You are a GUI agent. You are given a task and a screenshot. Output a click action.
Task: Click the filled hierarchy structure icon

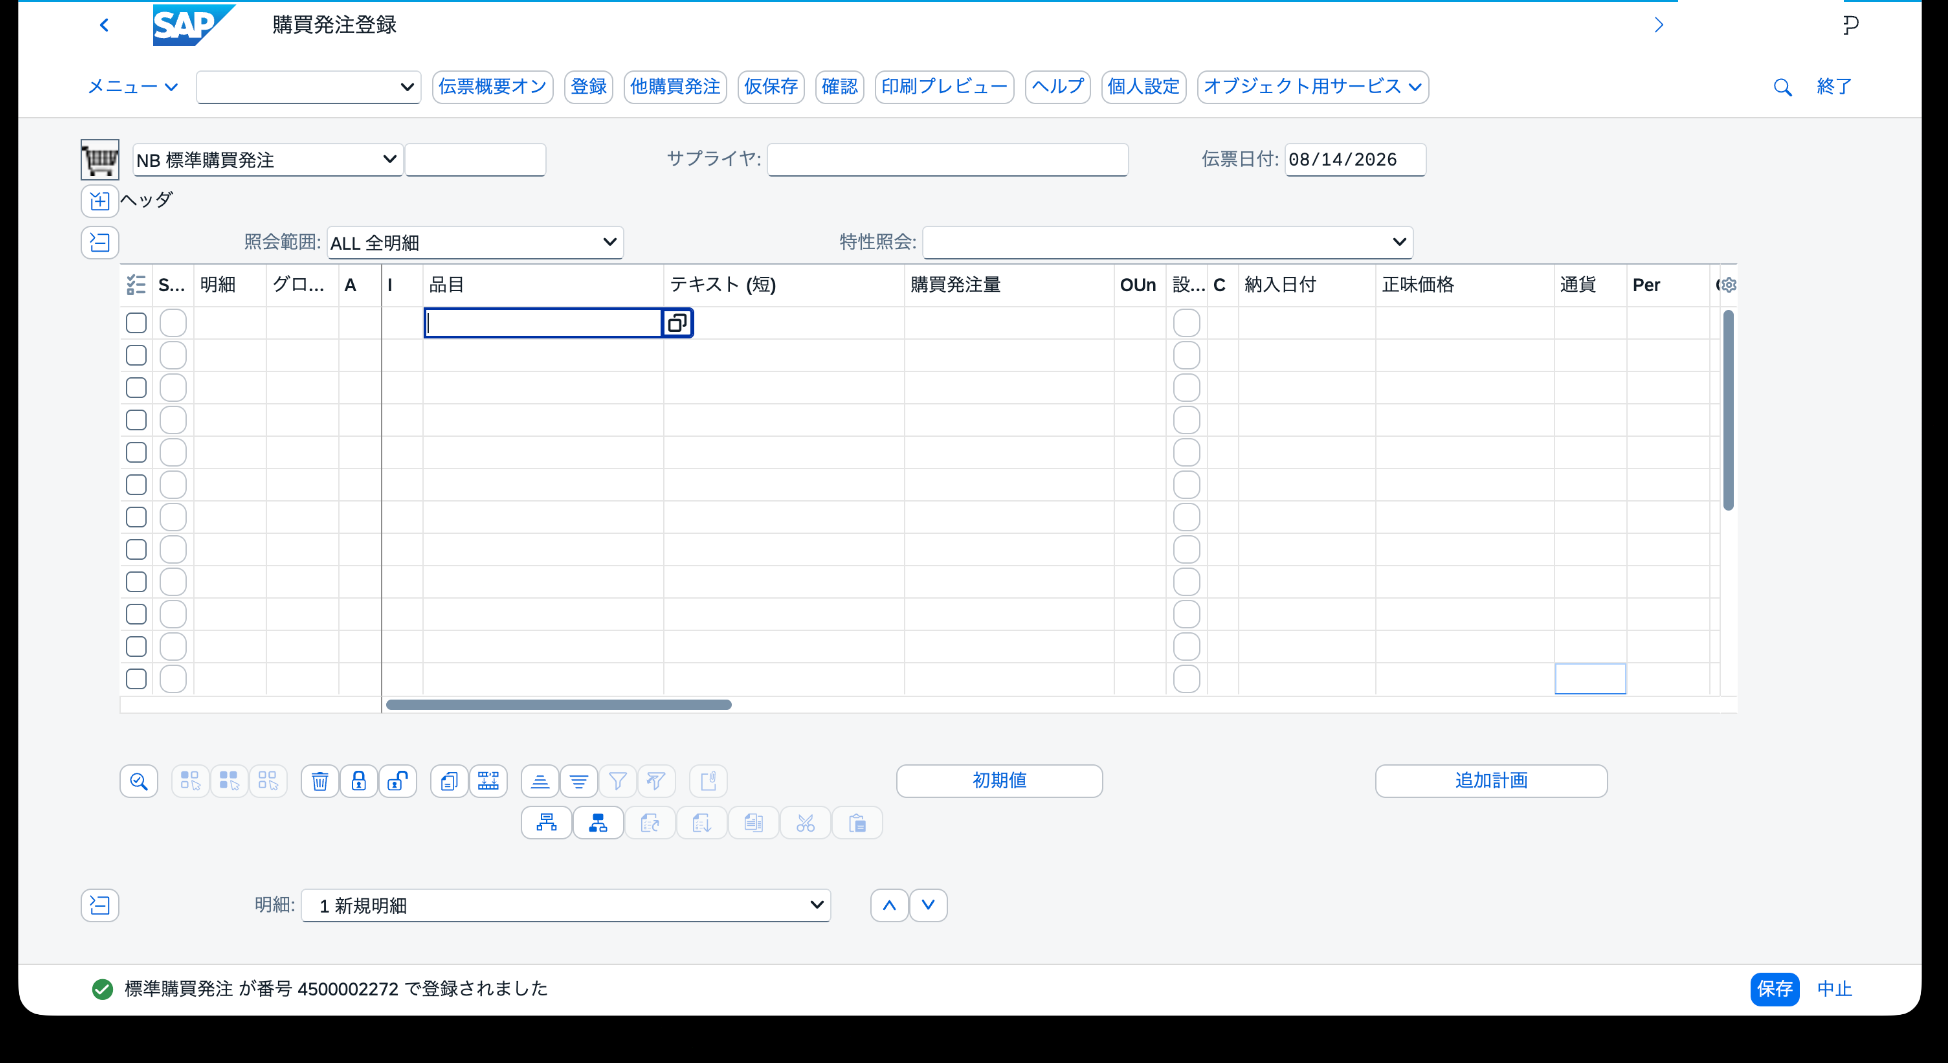598,823
